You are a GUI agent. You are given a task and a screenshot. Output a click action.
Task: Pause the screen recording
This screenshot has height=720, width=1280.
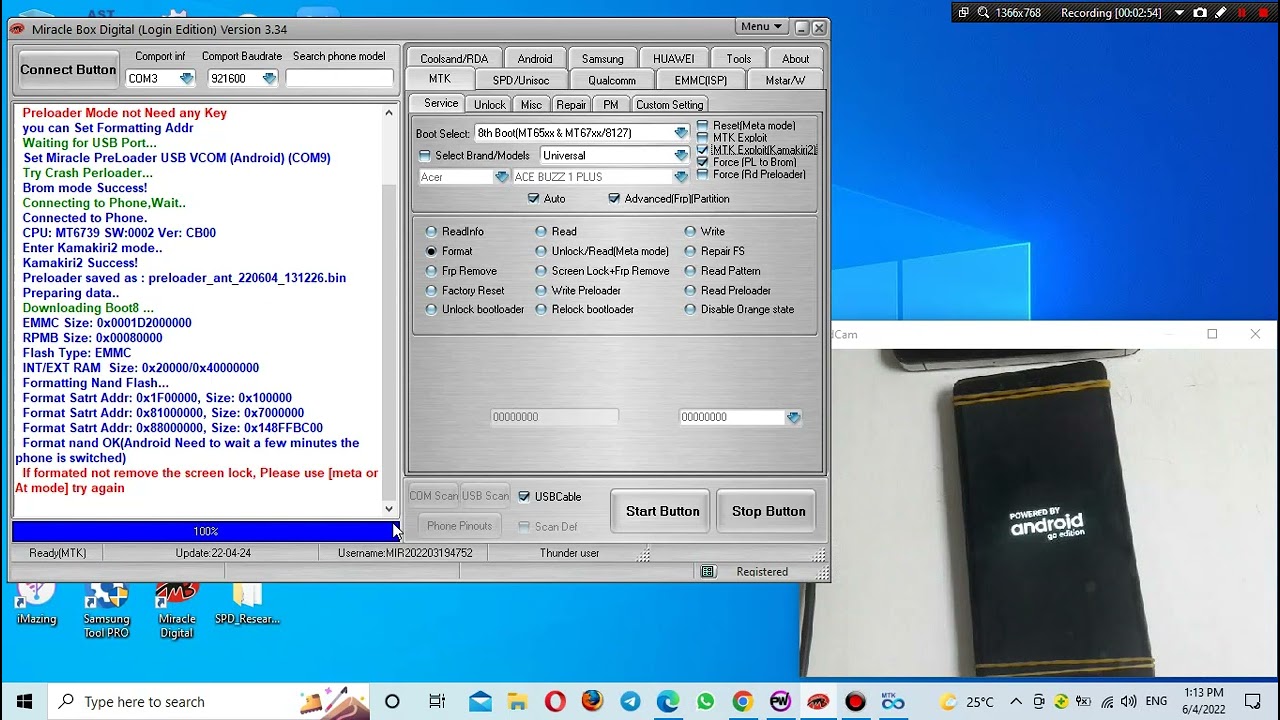tap(1242, 13)
